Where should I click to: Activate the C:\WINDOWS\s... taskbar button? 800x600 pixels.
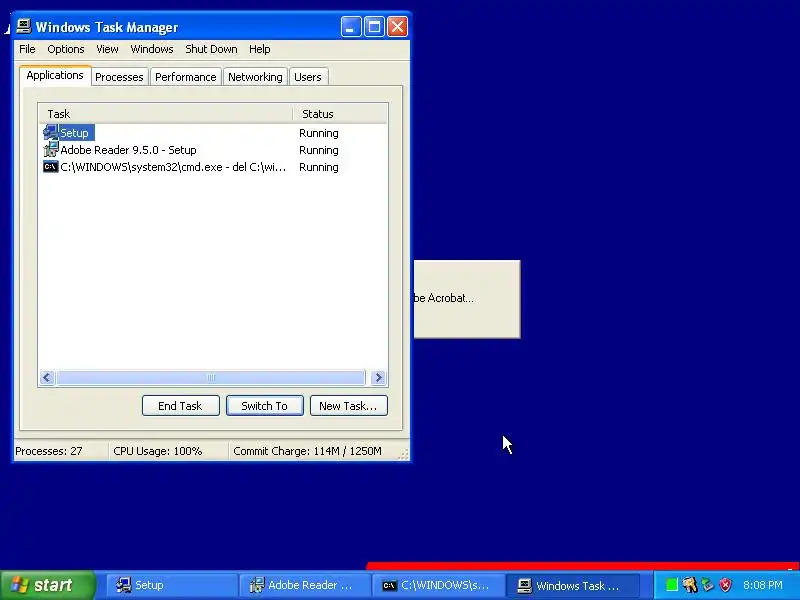coord(438,585)
